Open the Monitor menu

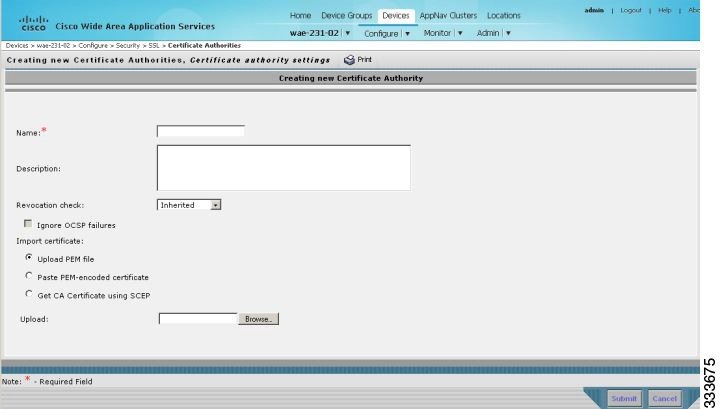click(x=437, y=33)
